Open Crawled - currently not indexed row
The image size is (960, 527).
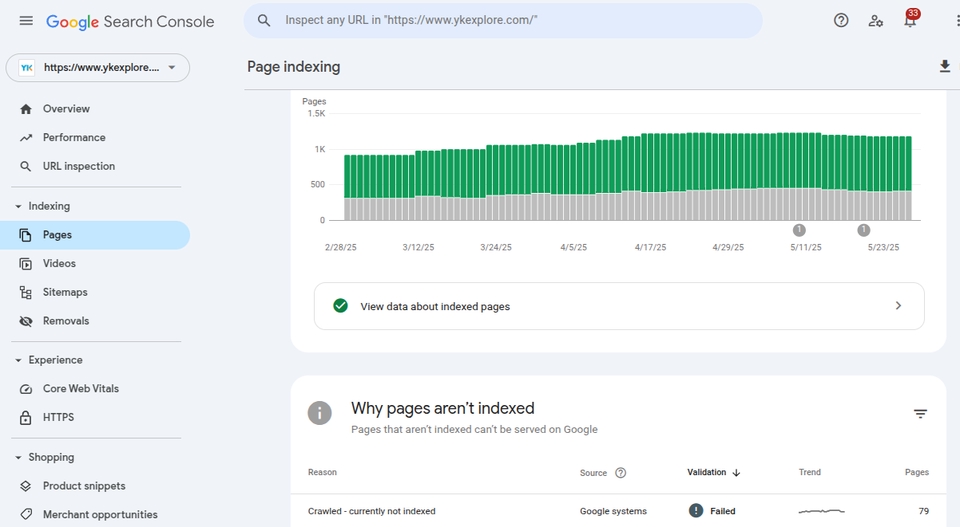coord(618,511)
